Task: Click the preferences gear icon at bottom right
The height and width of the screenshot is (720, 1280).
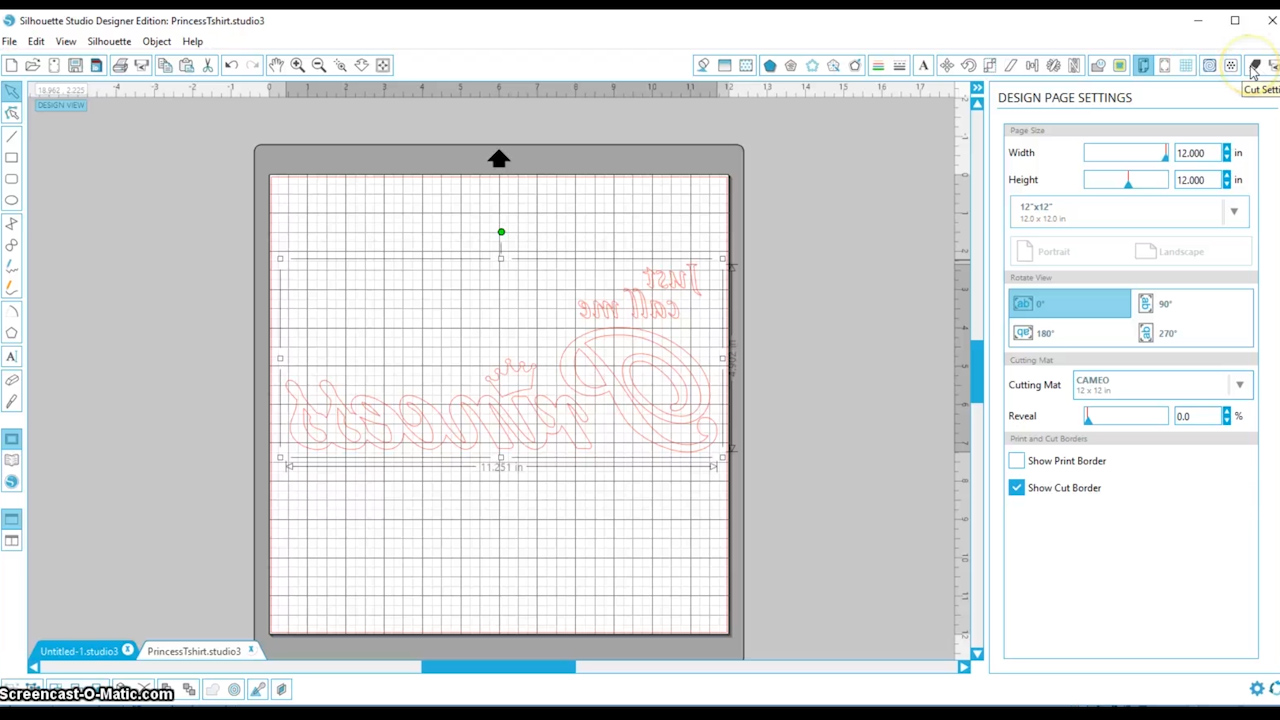Action: (x=1257, y=689)
